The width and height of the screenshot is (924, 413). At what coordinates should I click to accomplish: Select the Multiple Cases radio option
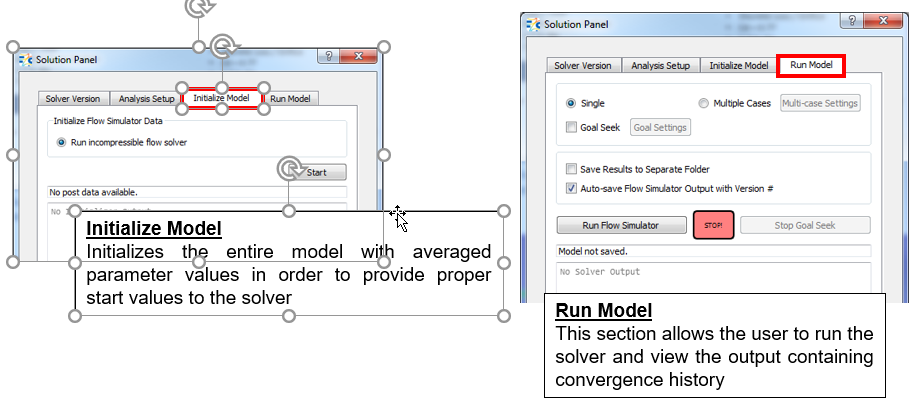pos(704,103)
